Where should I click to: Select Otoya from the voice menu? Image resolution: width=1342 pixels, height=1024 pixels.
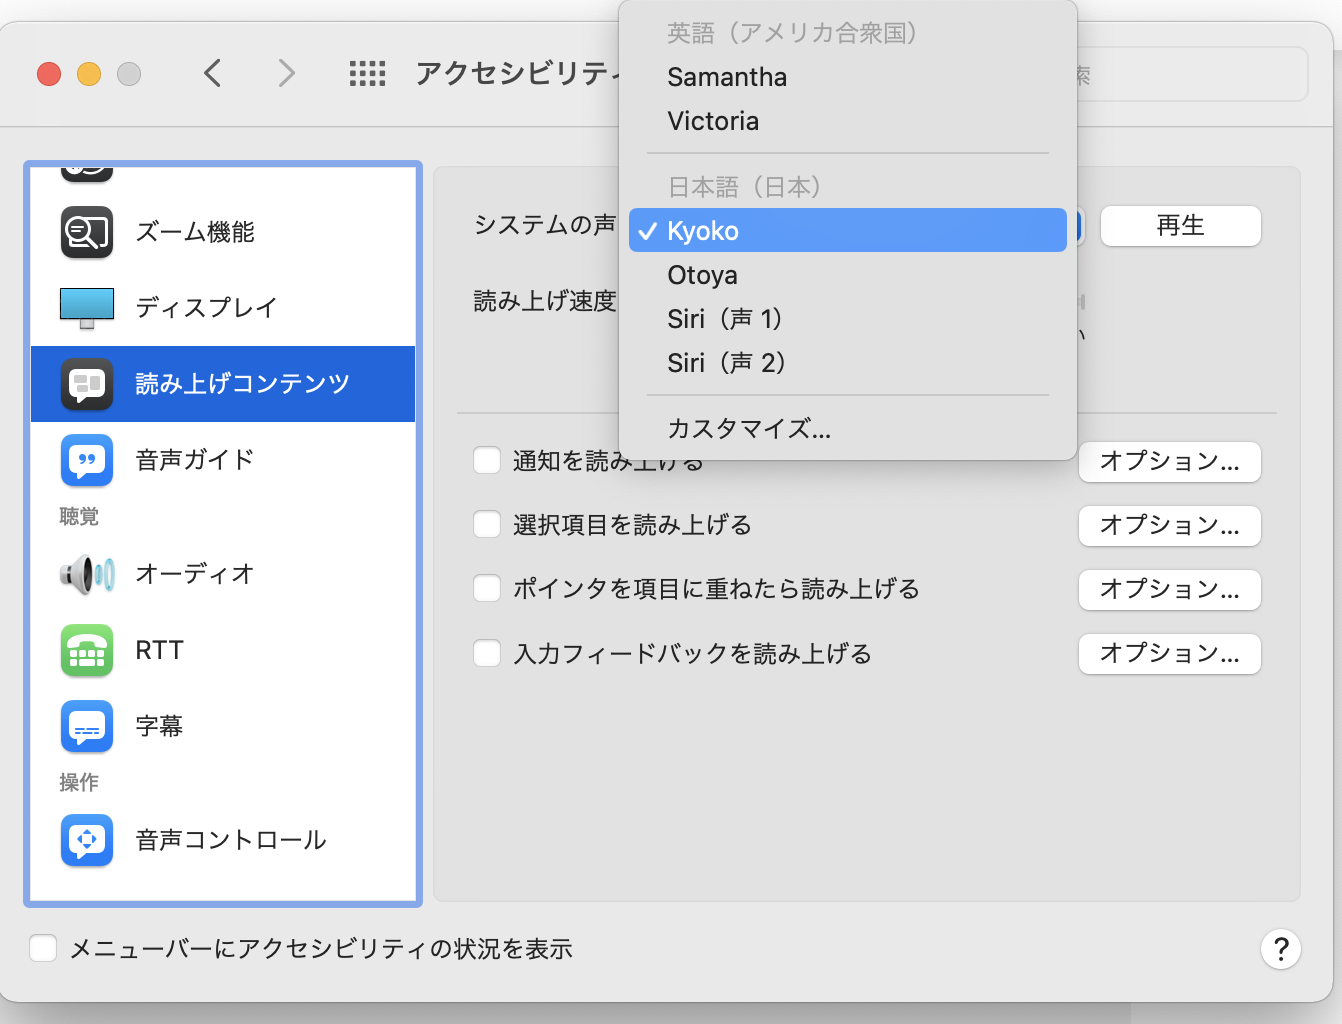click(702, 275)
